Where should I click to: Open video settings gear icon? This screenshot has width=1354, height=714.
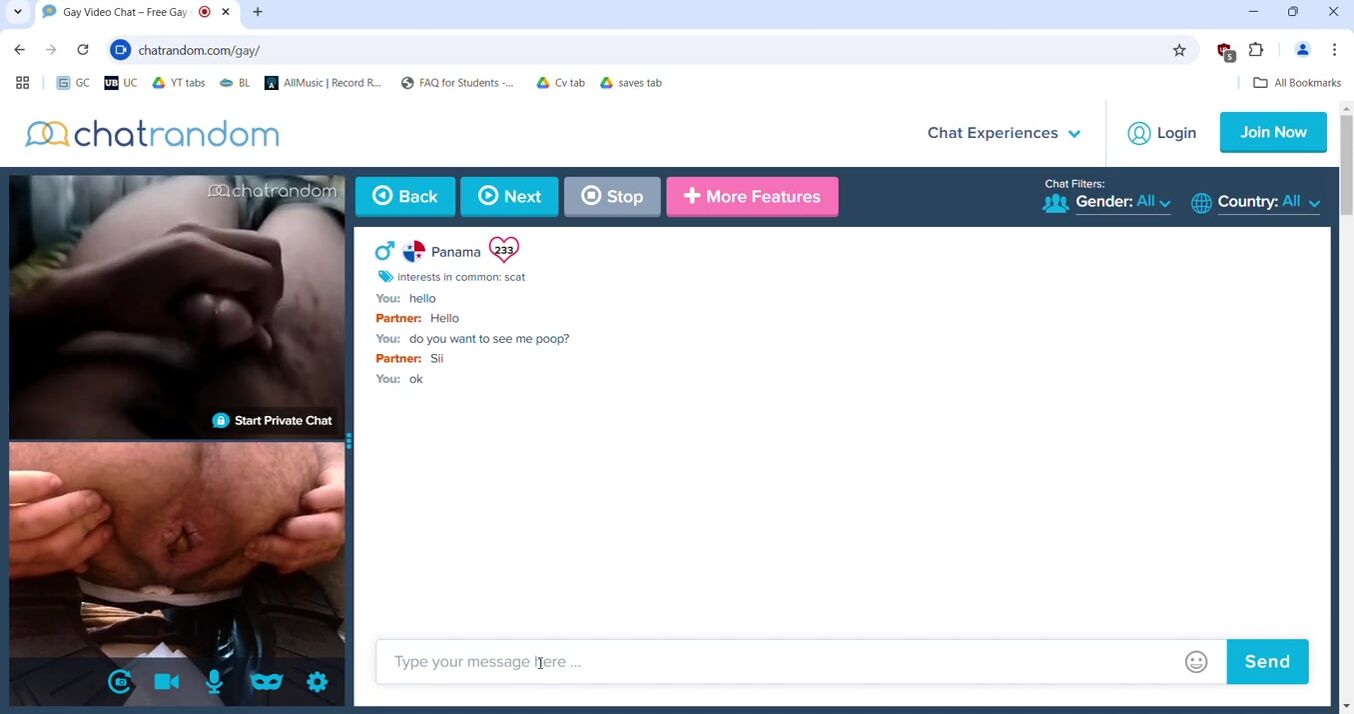(317, 682)
